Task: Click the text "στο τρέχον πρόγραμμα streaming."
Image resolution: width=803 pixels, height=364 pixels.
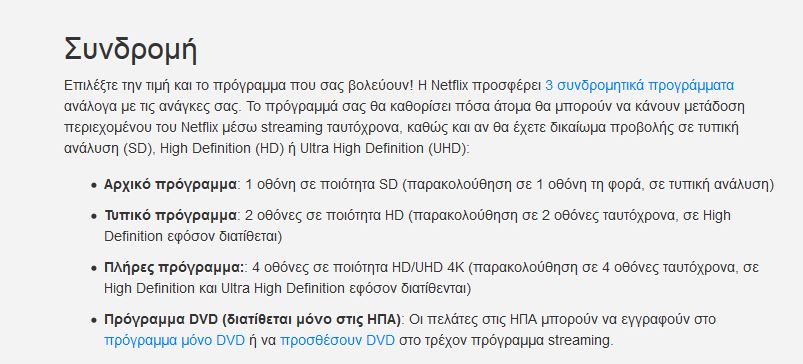Action: click(x=506, y=340)
